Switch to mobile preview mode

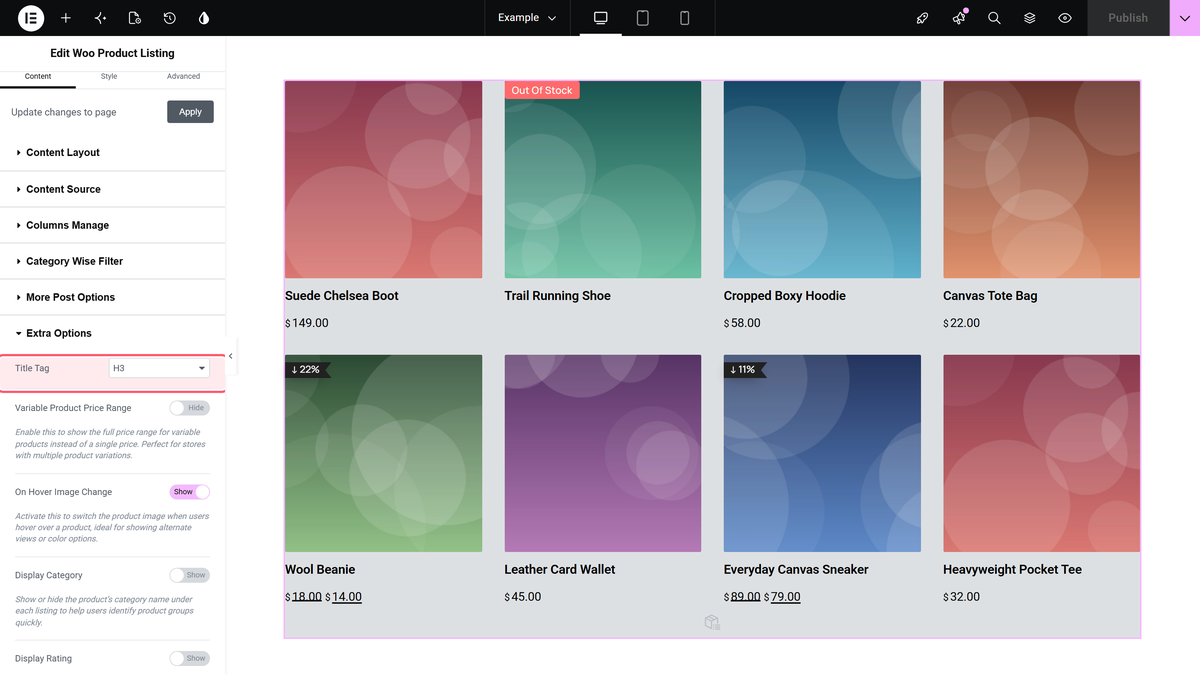coord(685,18)
